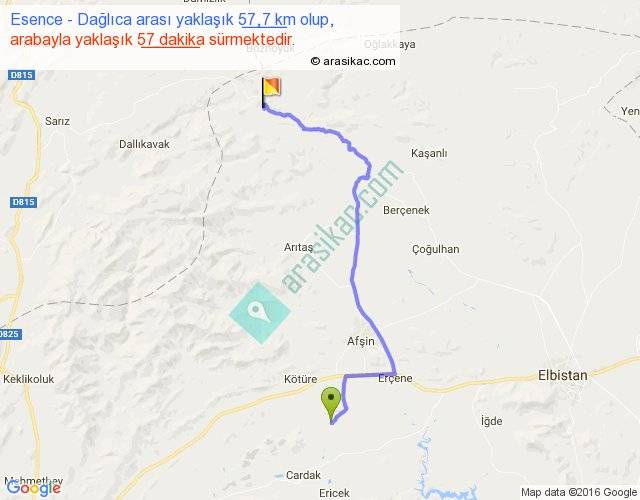Click the 57,7 km underlined distance

tap(264, 20)
